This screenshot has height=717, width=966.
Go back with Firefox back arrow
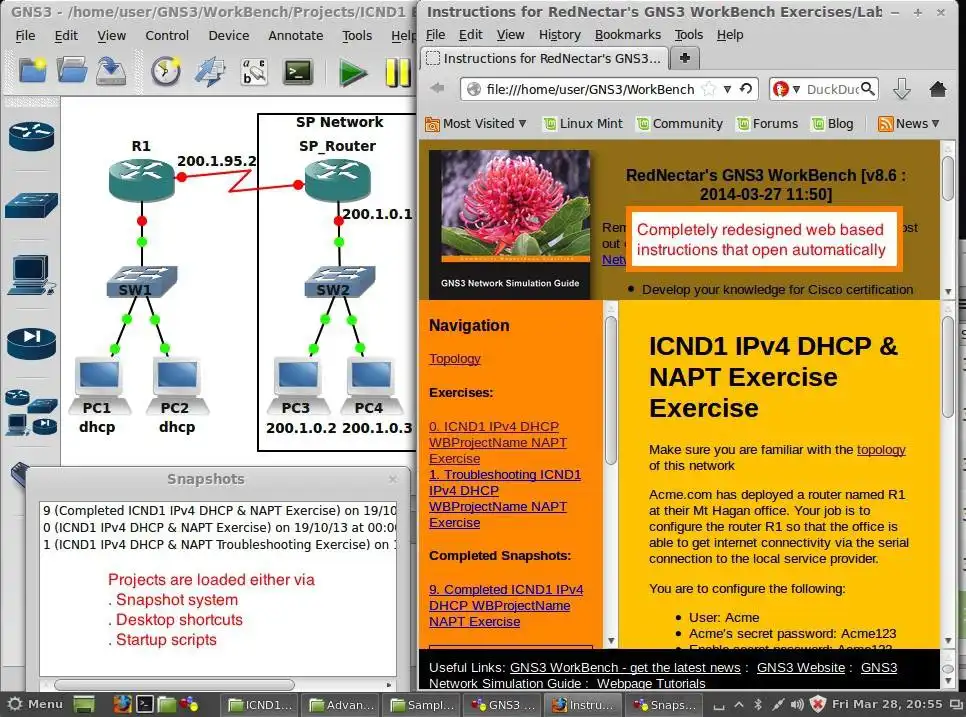point(437,89)
